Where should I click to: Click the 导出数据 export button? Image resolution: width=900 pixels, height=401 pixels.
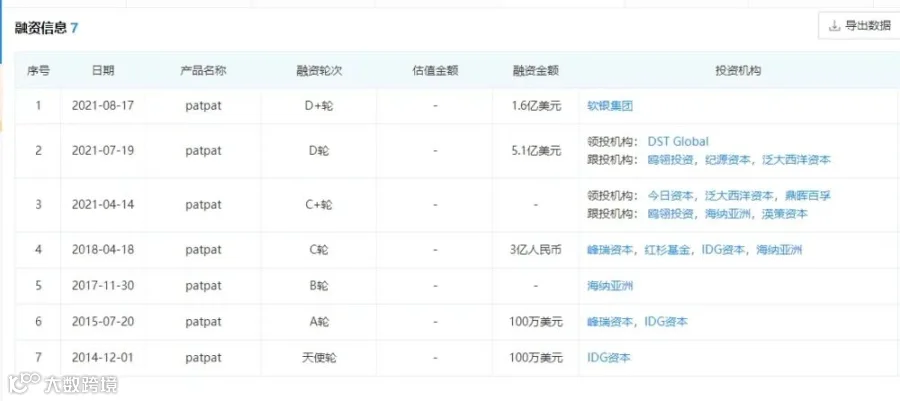(x=859, y=26)
